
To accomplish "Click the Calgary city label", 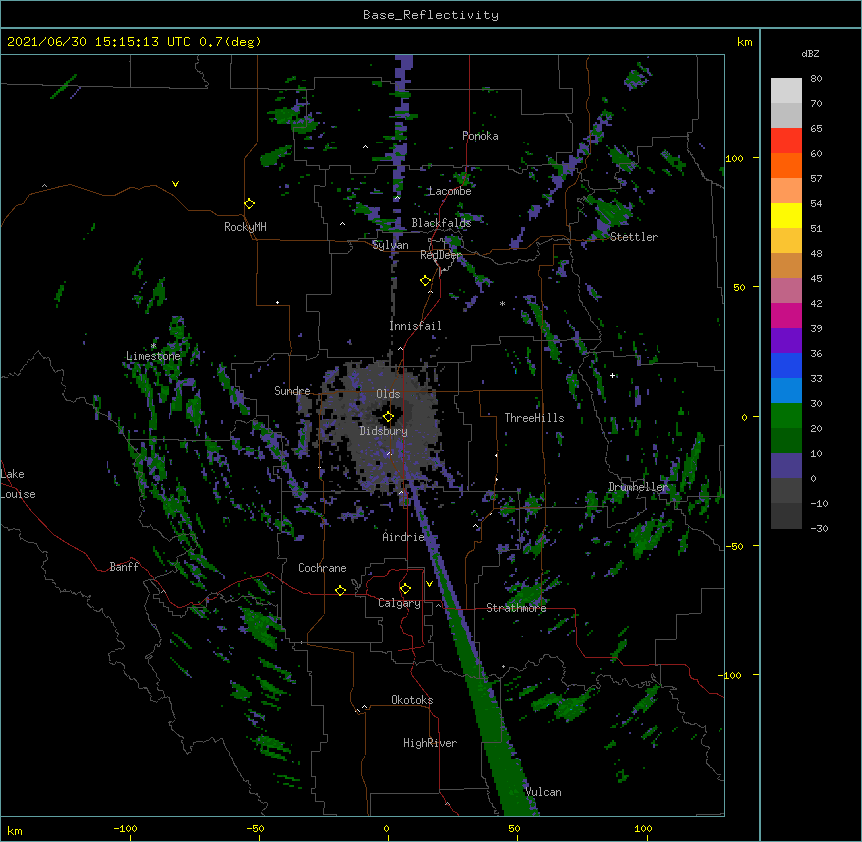I will click(x=399, y=603).
